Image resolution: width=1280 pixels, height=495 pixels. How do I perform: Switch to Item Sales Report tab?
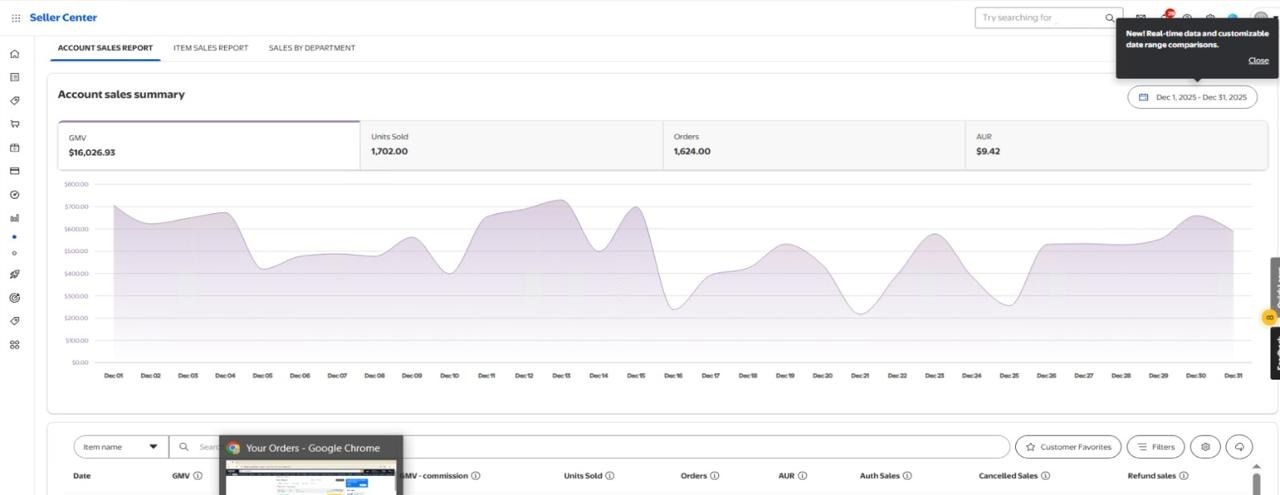pyautogui.click(x=211, y=48)
